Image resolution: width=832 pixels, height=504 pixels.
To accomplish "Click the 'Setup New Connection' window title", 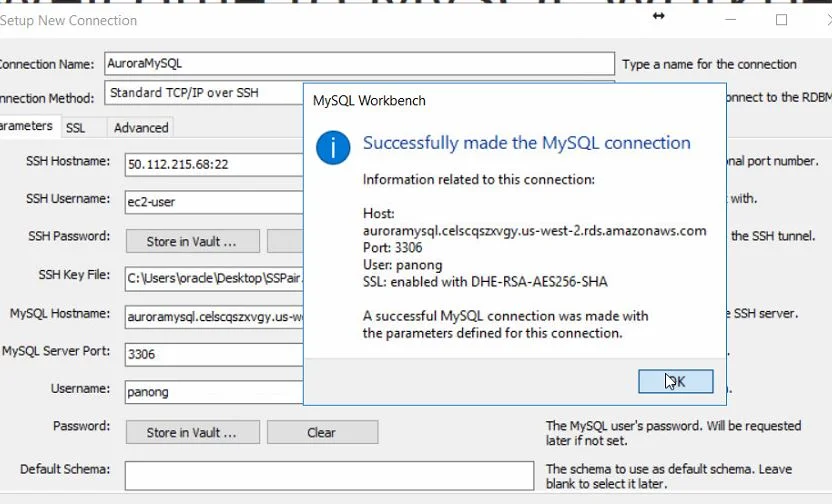I will [x=68, y=21].
